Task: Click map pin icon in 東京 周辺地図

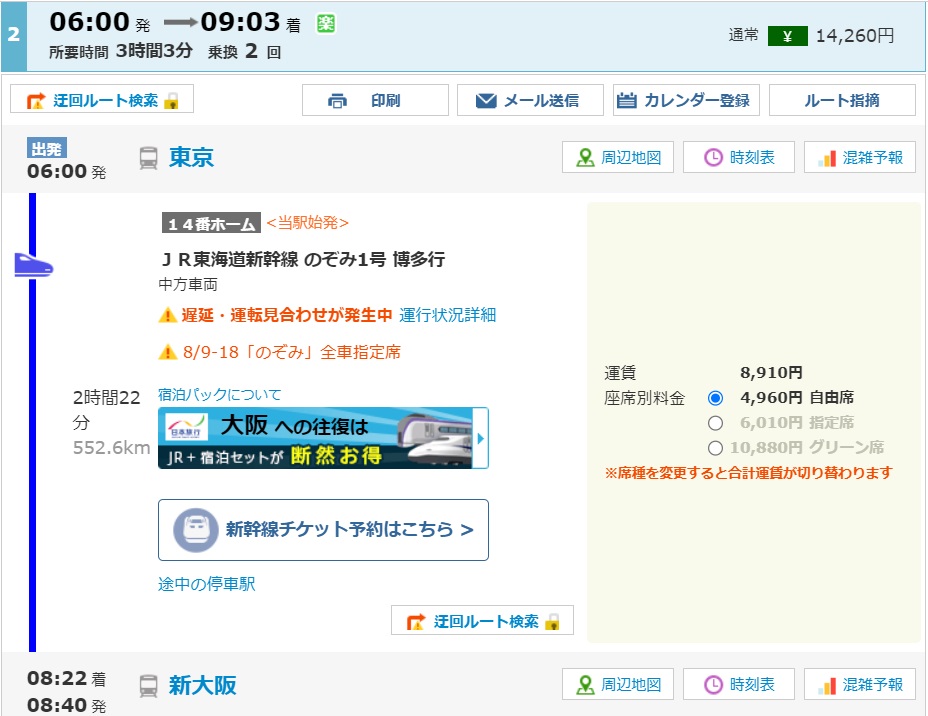Action: click(x=585, y=158)
